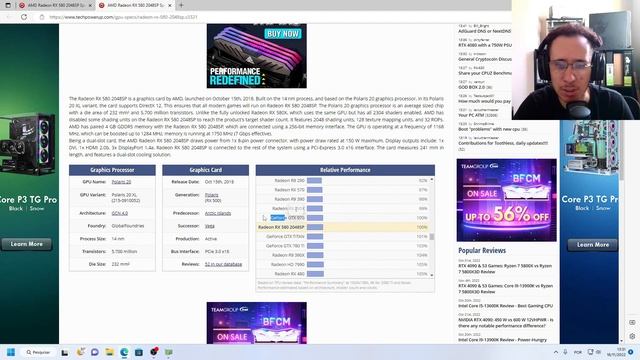
Task: Open the File Explorer folder icon
Action: tap(109, 352)
